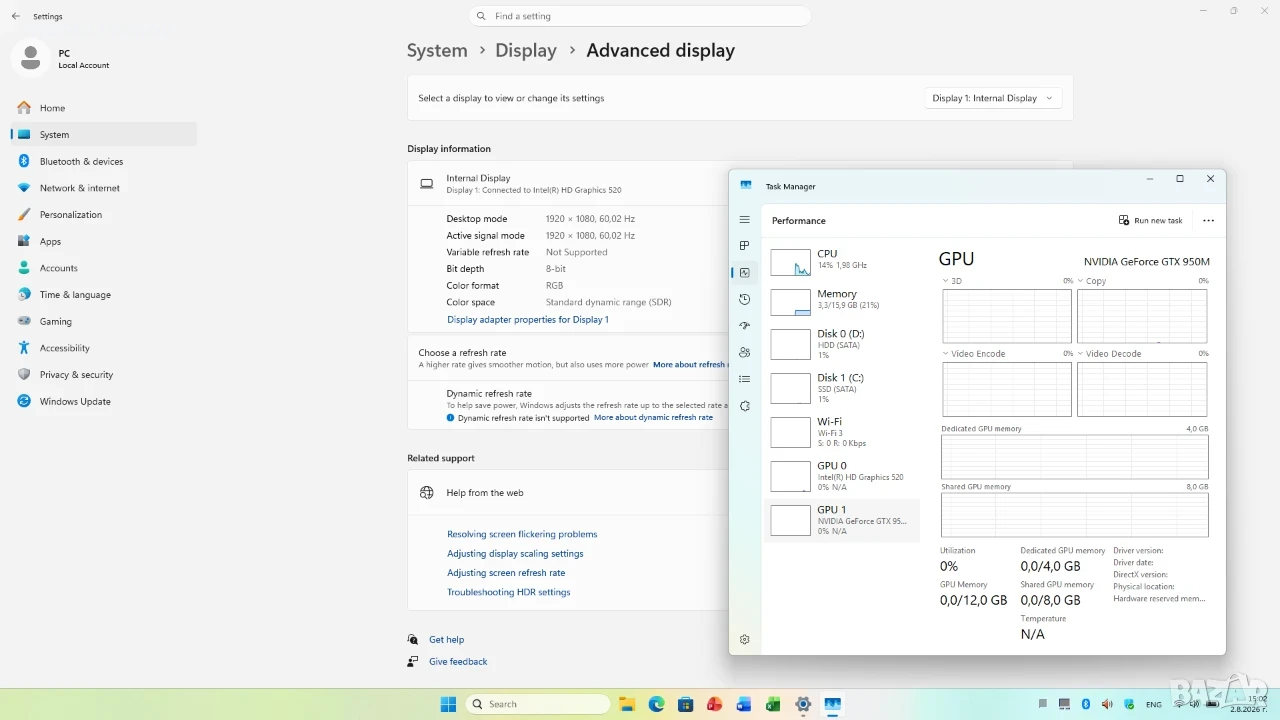
Task: Select Memory in the performance list
Action: 842,301
